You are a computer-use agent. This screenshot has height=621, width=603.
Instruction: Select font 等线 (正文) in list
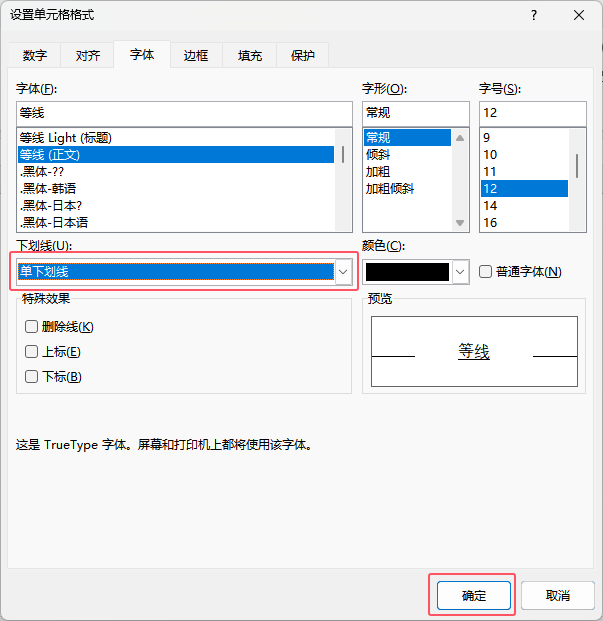(x=176, y=155)
